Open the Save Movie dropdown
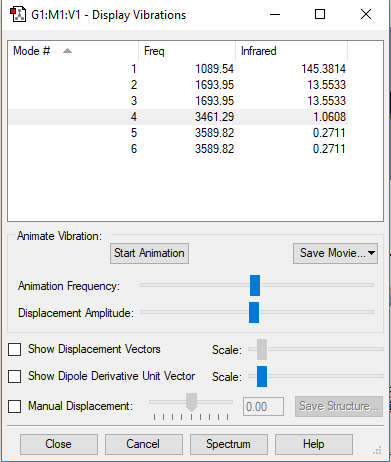The height and width of the screenshot is (462, 391). (335, 253)
